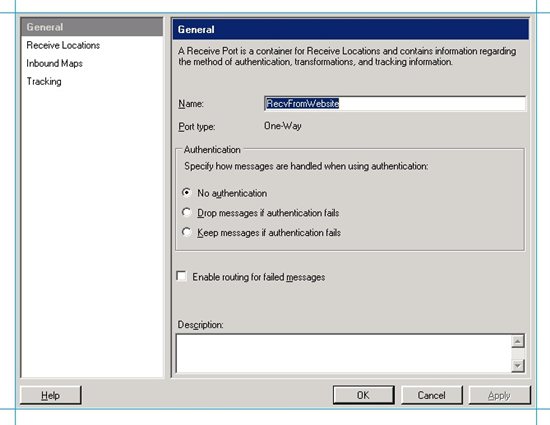Confirm with the OK button
This screenshot has height=425, width=550.
363,395
